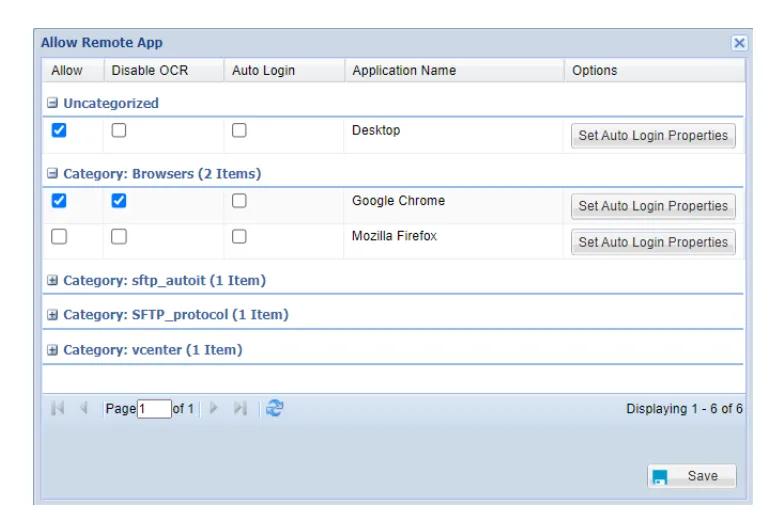
Task: Sort by Application Name column header
Action: point(455,70)
